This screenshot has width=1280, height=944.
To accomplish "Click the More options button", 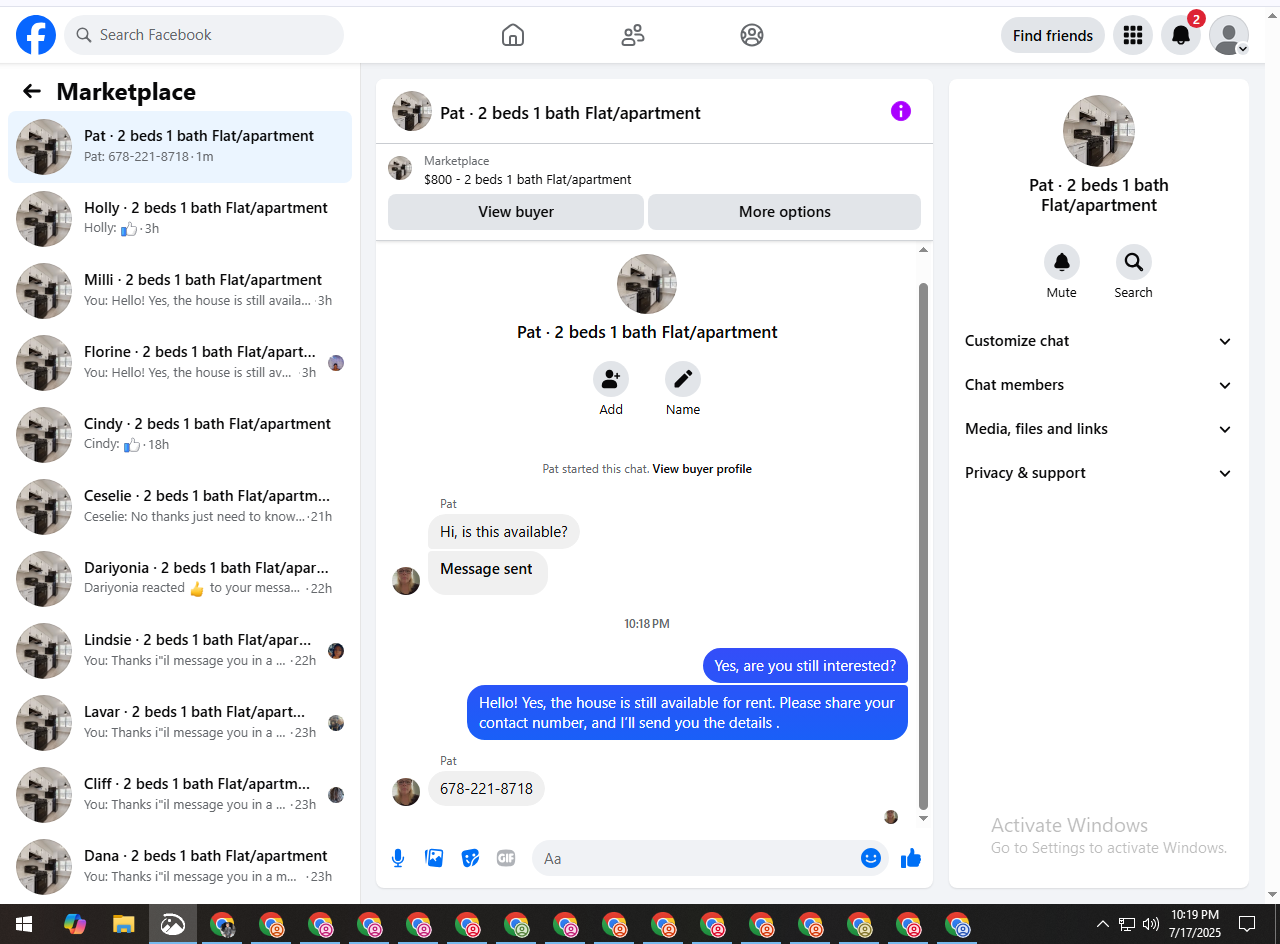I will coord(785,212).
